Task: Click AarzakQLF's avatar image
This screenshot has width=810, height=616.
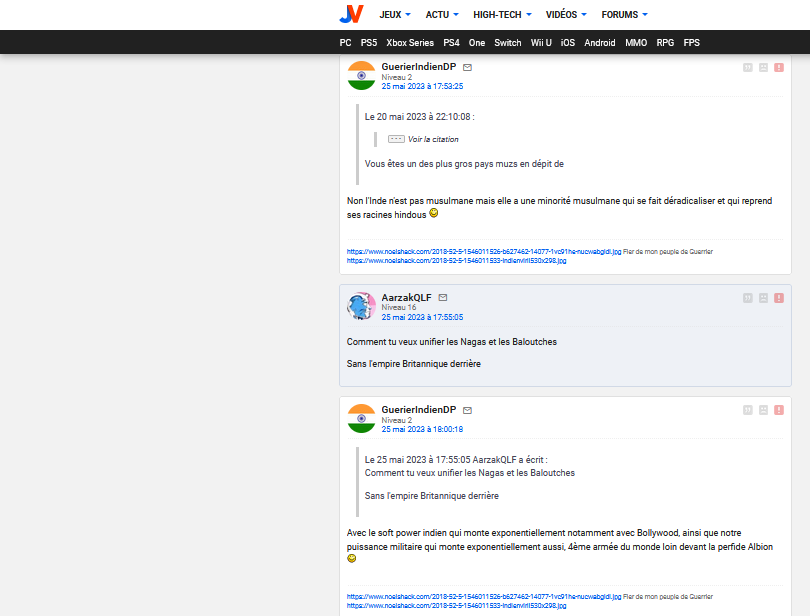Action: click(361, 306)
